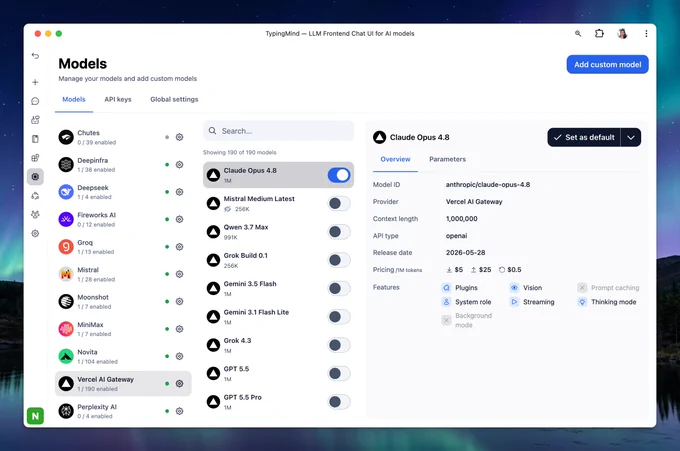Select the Vercel AI Gateway provider row
Screen dimensions: 680x451
coord(123,383)
